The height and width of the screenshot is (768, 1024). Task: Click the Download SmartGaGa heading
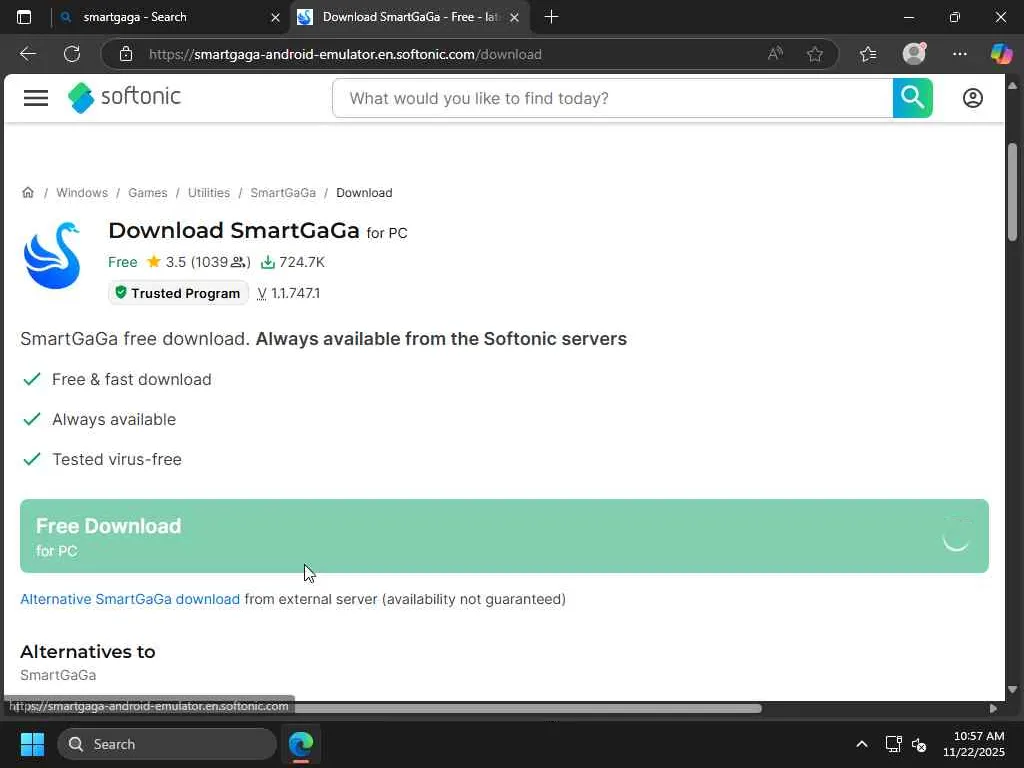(x=234, y=231)
